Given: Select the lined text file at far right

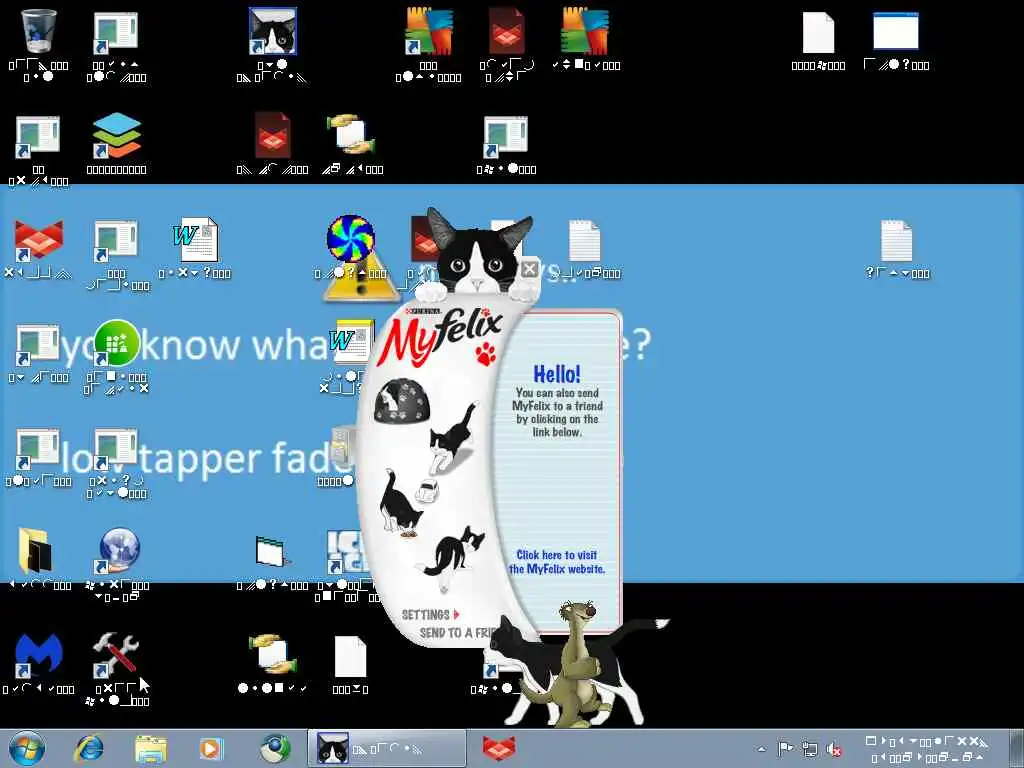Looking at the screenshot, I should 896,240.
